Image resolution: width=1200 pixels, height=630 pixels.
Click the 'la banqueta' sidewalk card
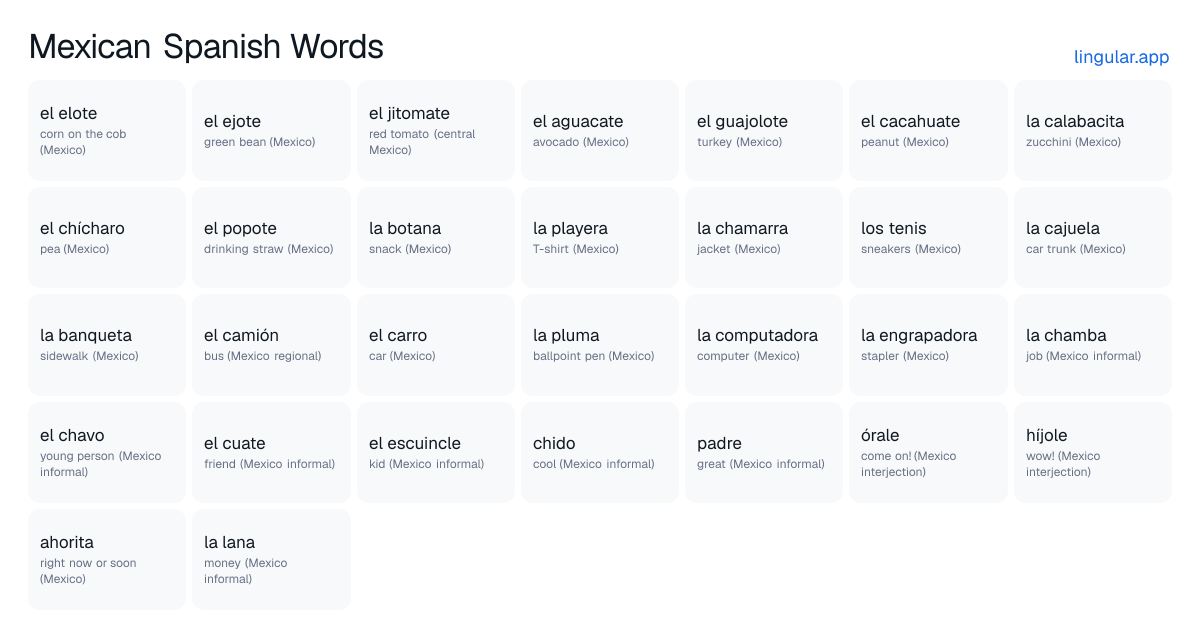coord(107,345)
